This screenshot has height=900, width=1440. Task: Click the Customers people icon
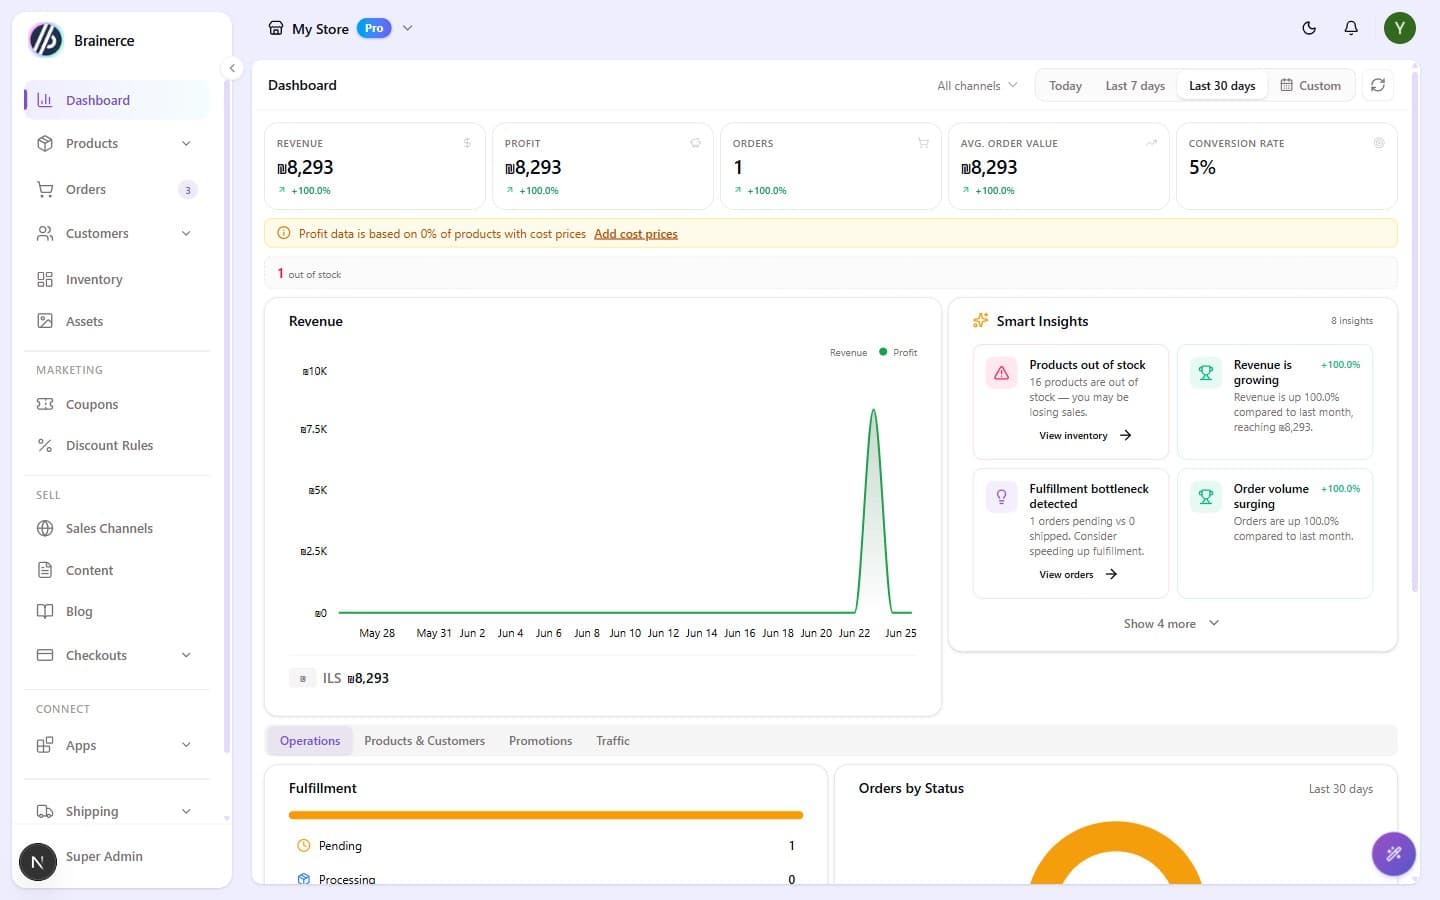(45, 233)
